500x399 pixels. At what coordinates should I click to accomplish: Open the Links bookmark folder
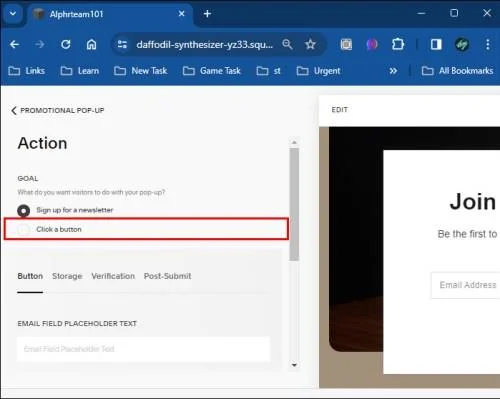(27, 71)
